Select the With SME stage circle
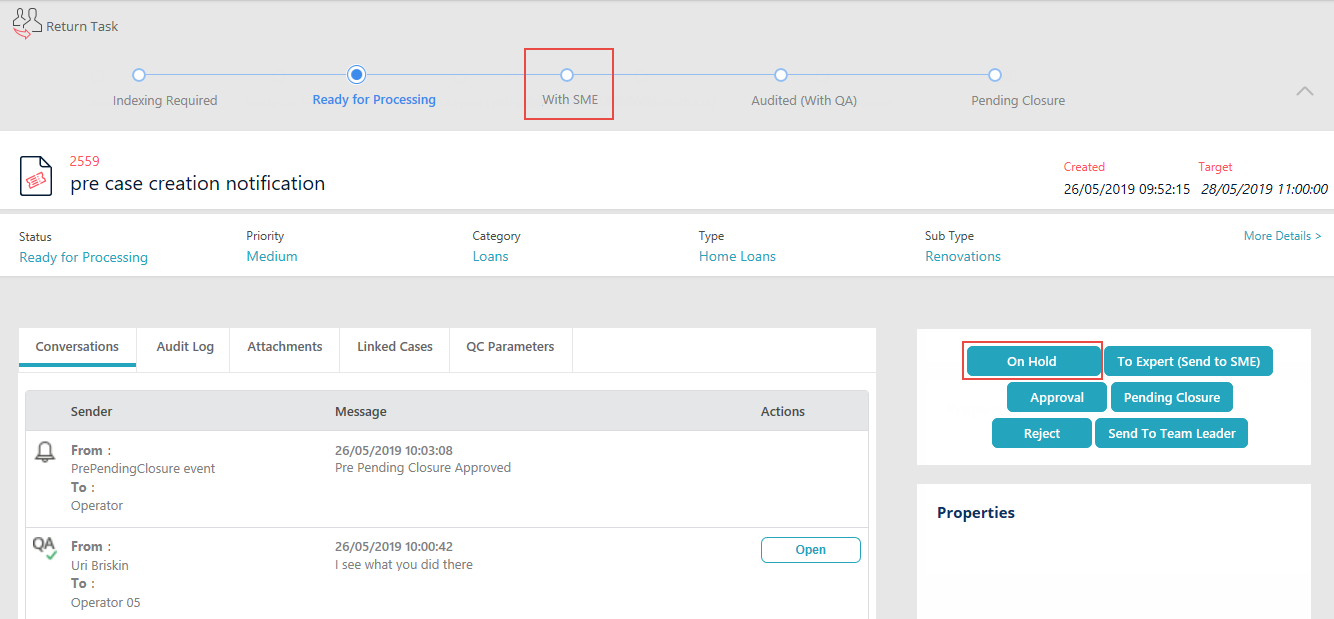The height and width of the screenshot is (619, 1334). coord(567,75)
